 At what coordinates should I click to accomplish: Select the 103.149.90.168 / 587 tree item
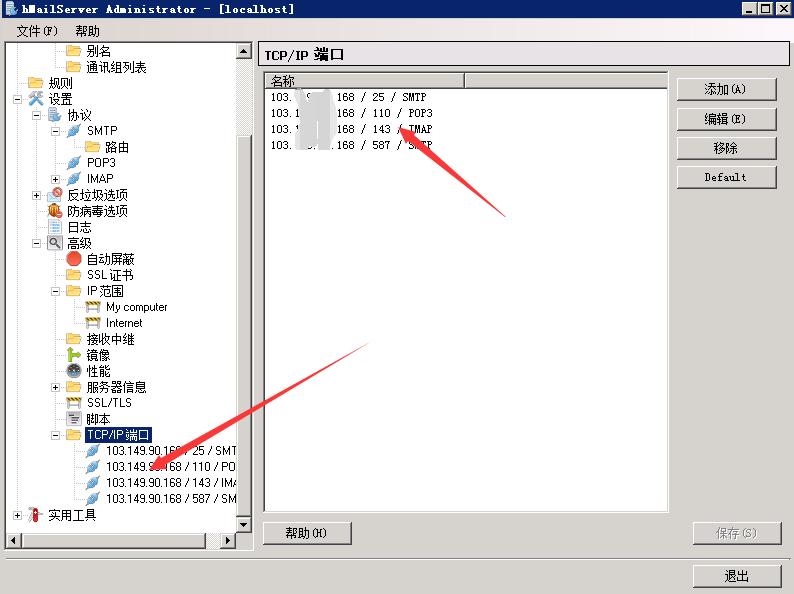[x=171, y=499]
